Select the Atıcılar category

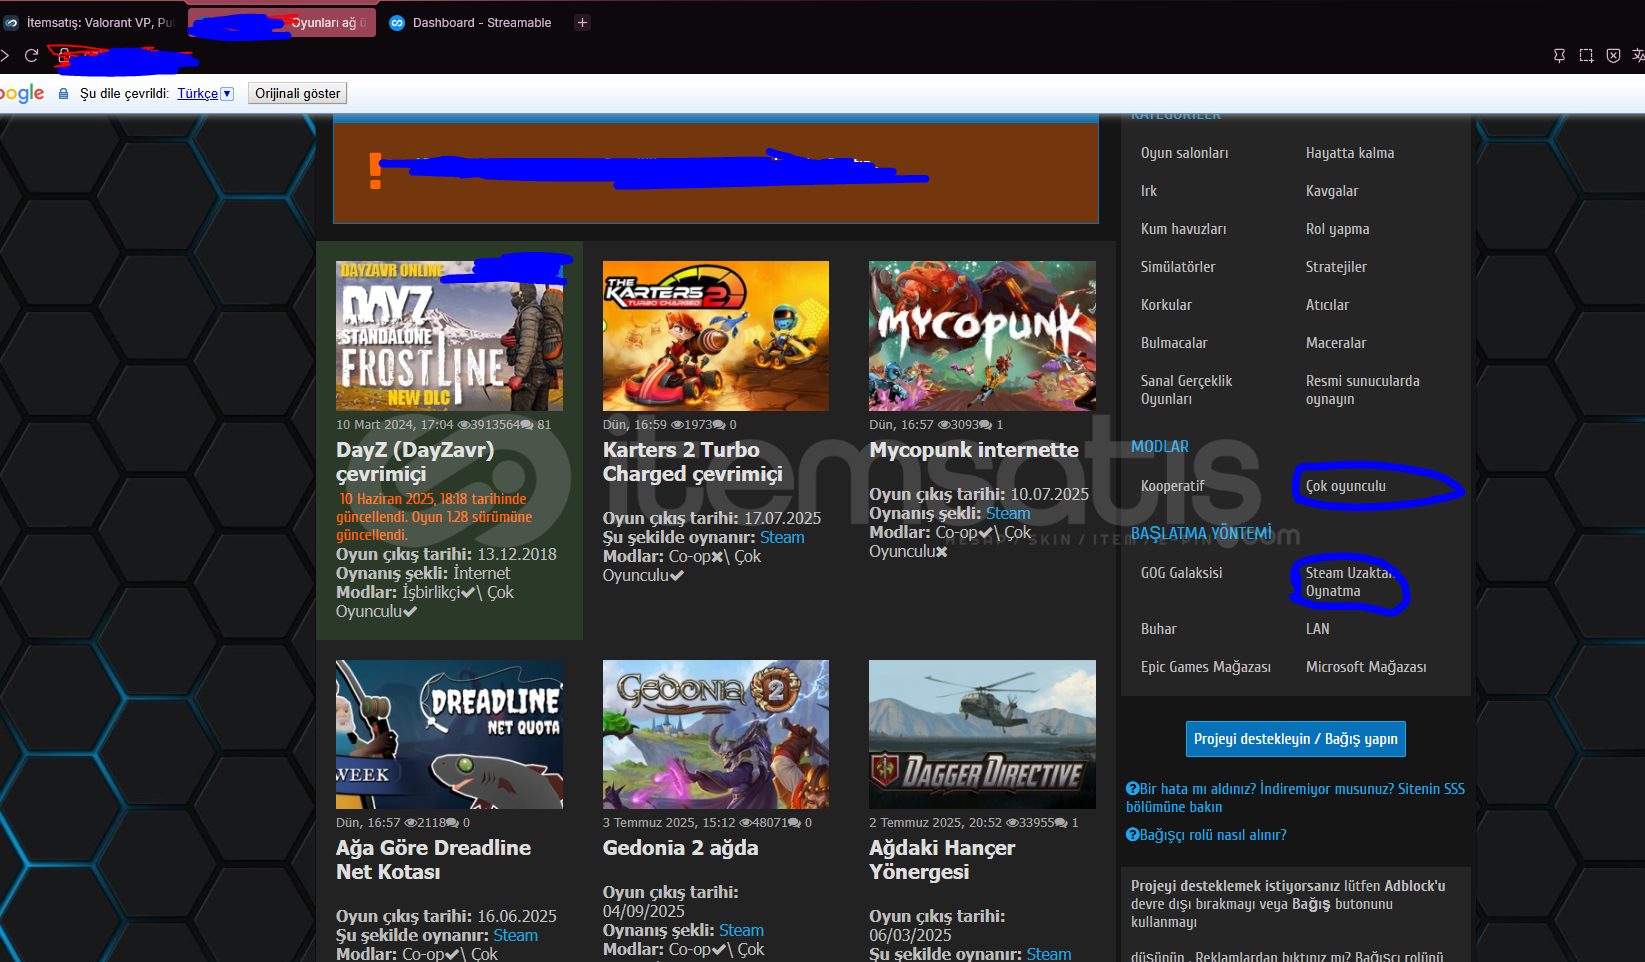click(1328, 305)
